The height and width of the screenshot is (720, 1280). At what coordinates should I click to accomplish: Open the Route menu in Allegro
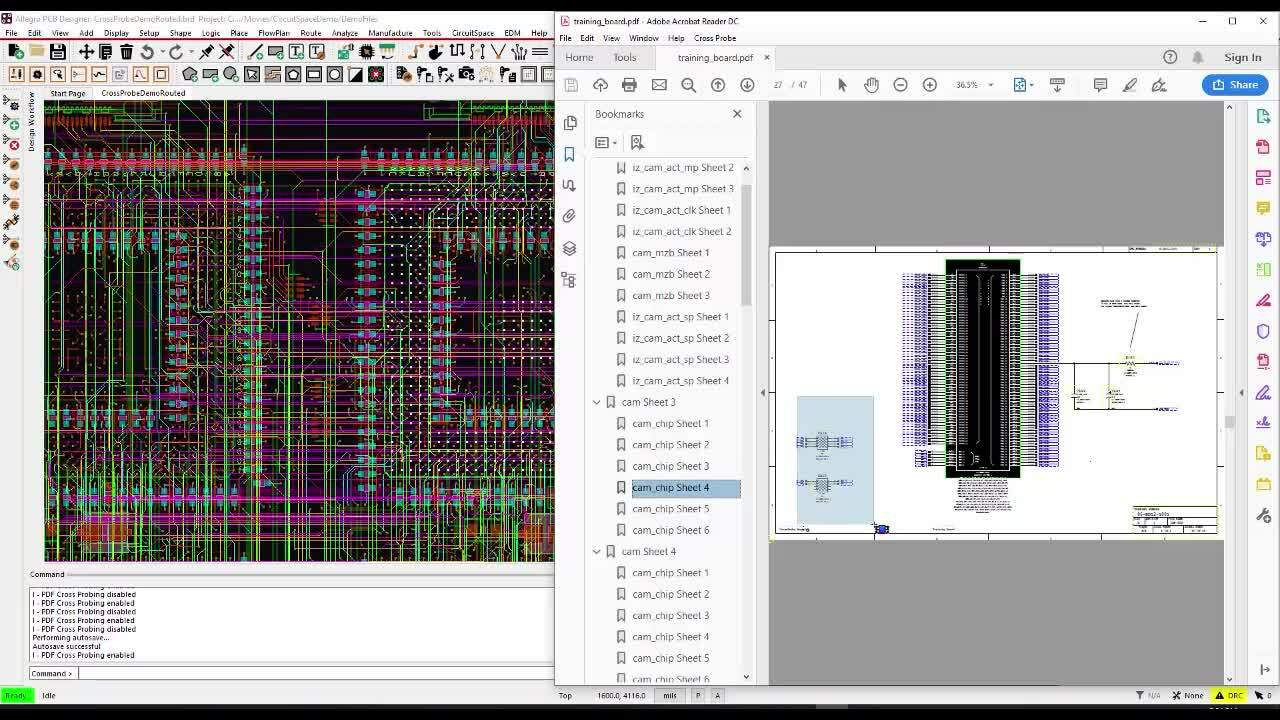pos(311,33)
